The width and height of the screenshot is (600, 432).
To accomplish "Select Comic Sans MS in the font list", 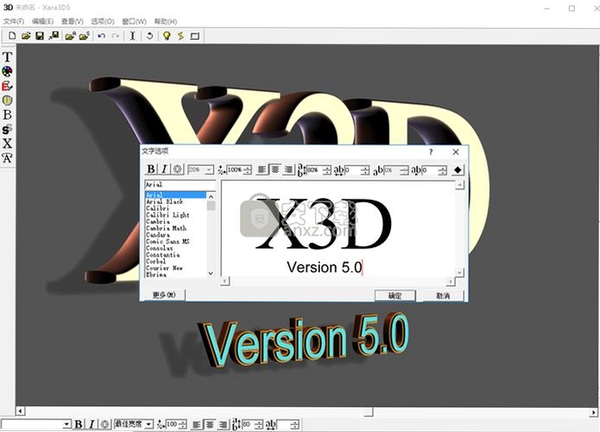I will tap(168, 241).
